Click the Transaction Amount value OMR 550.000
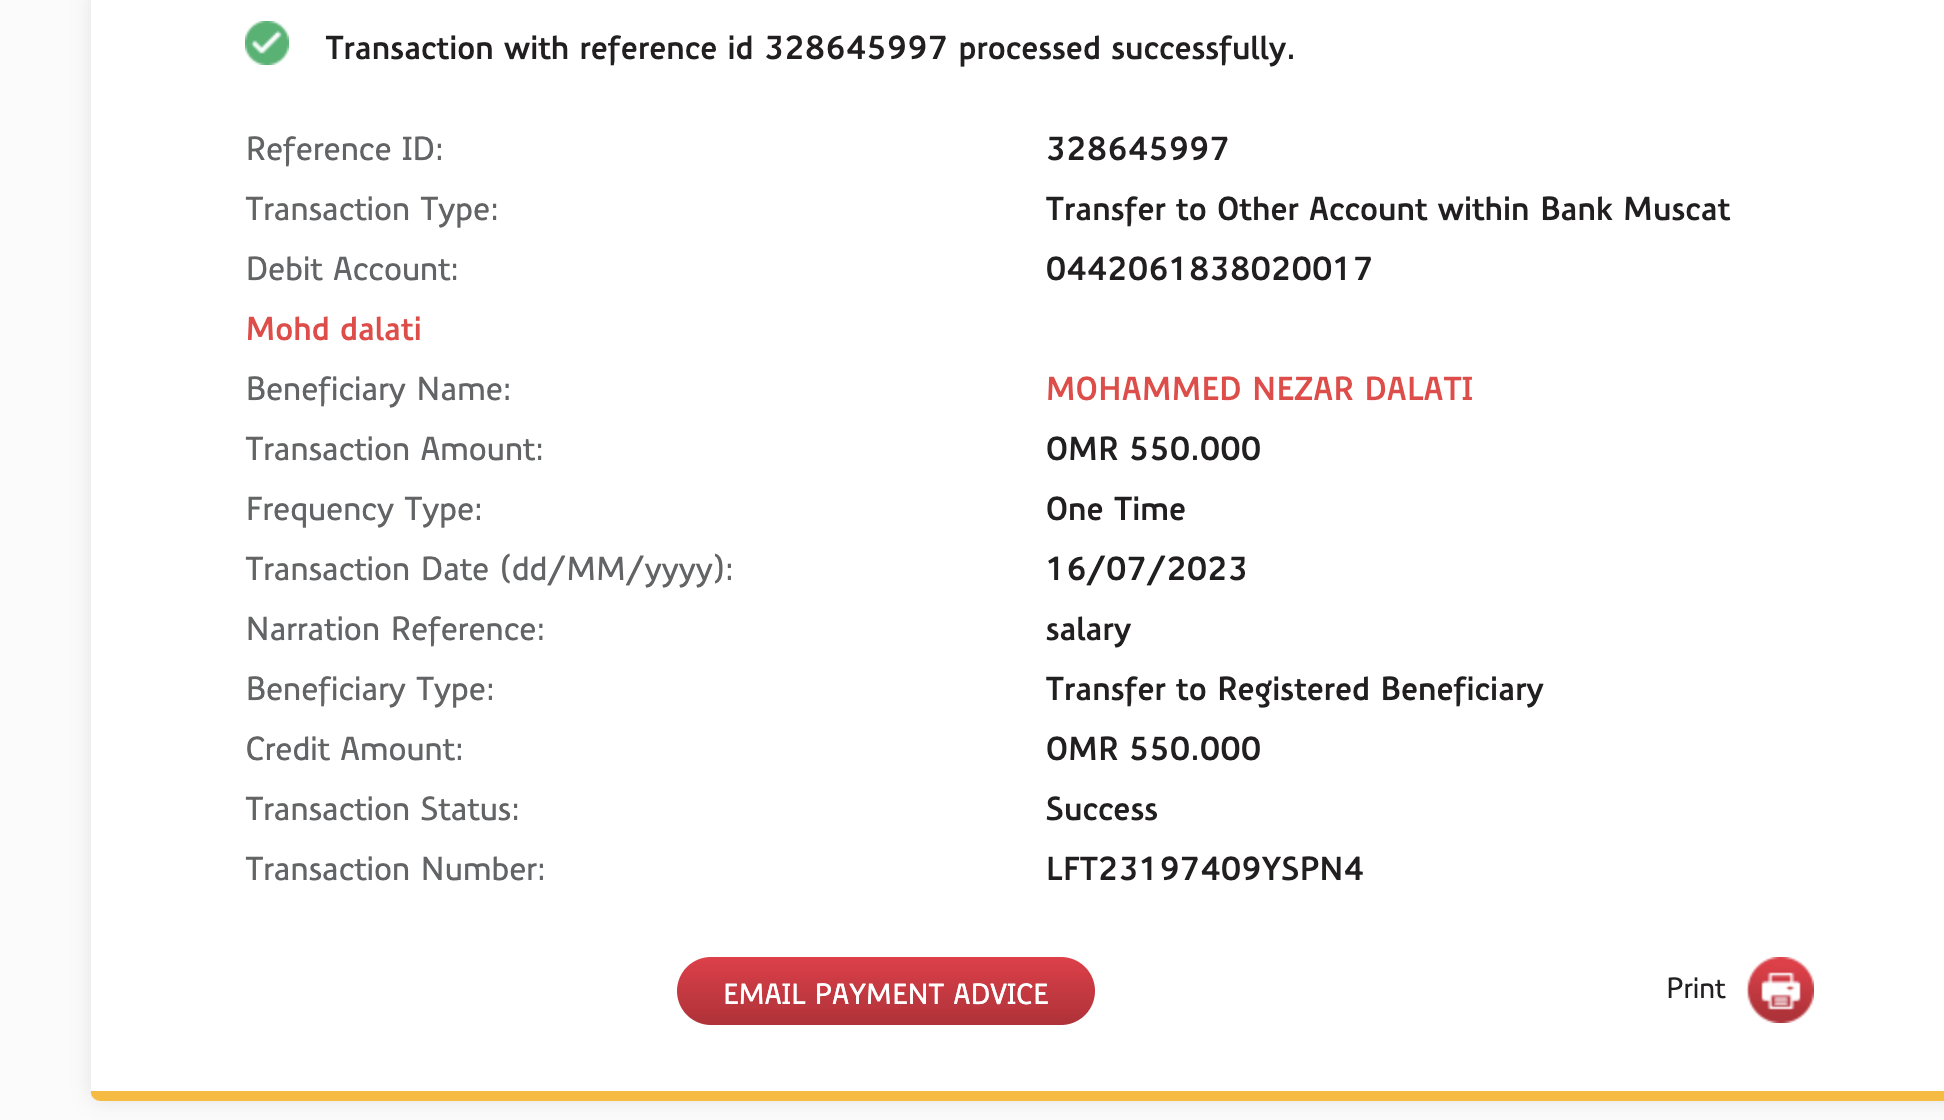This screenshot has height=1120, width=1944. pos(1153,449)
